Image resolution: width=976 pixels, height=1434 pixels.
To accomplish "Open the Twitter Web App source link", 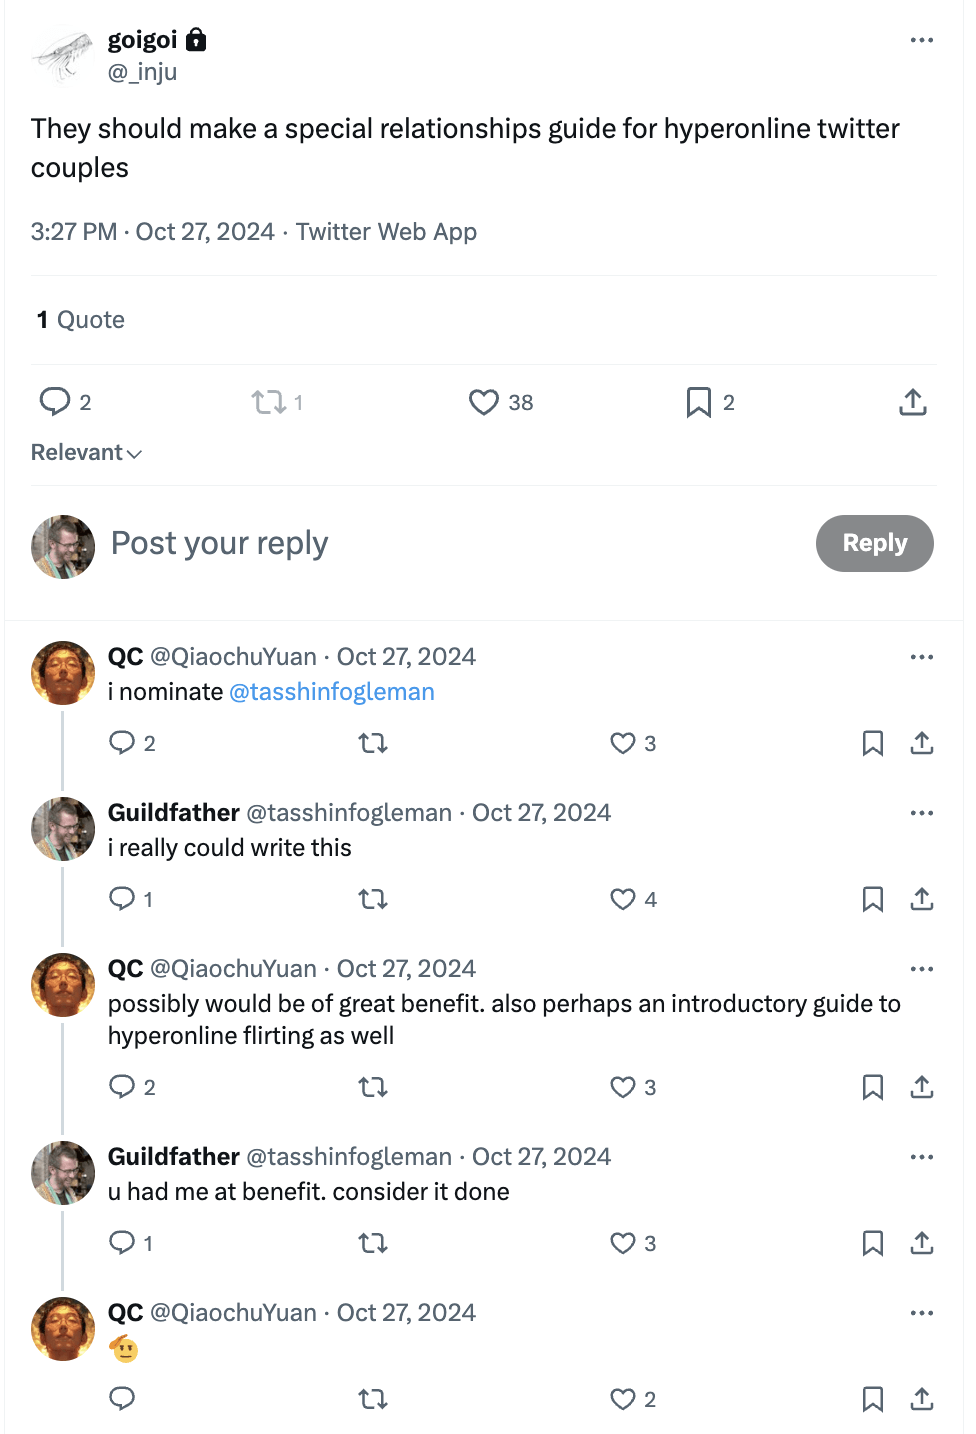I will pyautogui.click(x=386, y=232).
